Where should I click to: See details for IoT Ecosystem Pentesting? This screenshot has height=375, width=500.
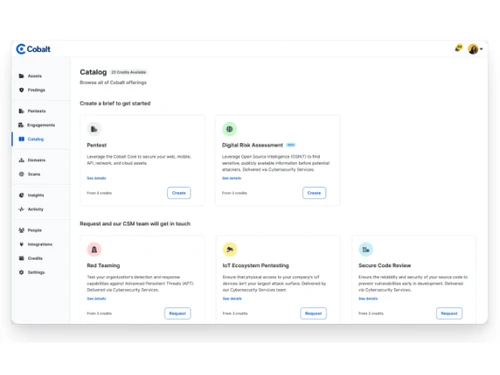pos(232,299)
